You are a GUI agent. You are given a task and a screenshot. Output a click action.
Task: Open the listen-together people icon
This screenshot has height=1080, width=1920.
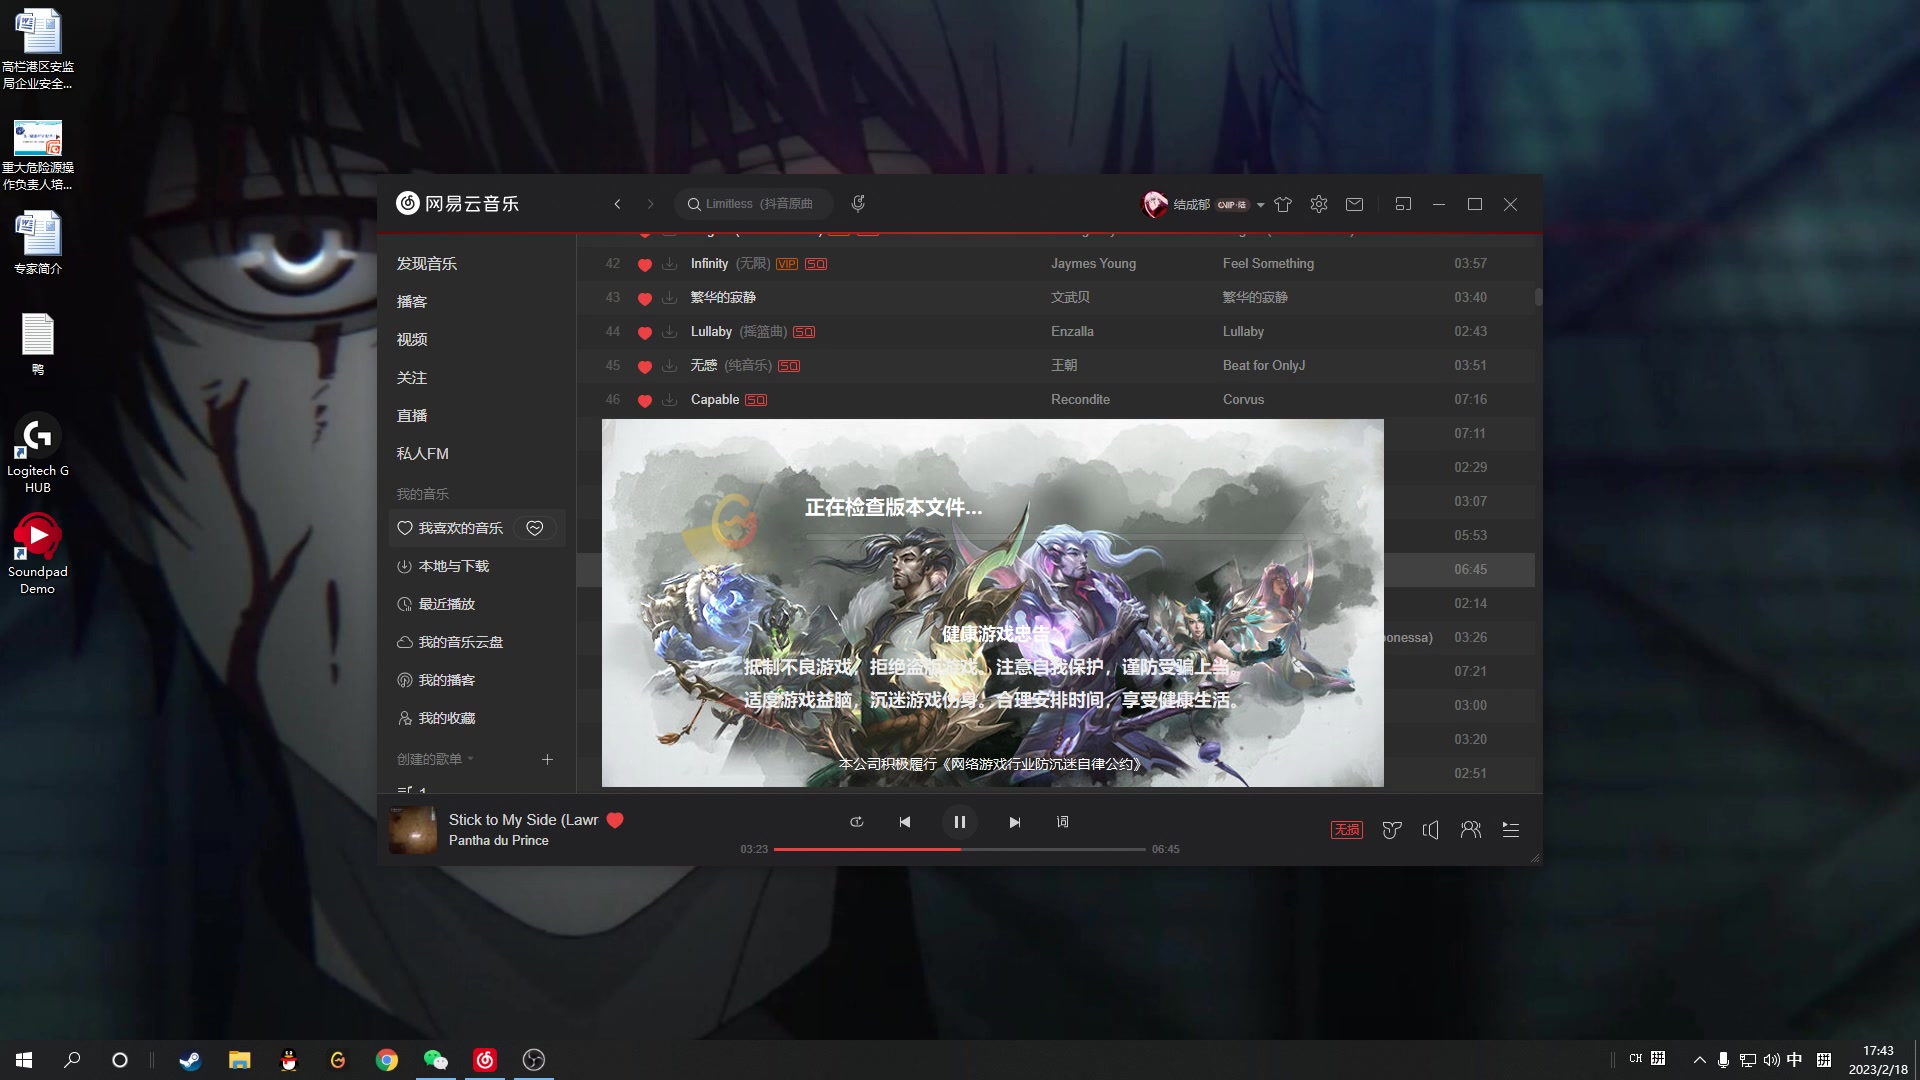pyautogui.click(x=1470, y=830)
